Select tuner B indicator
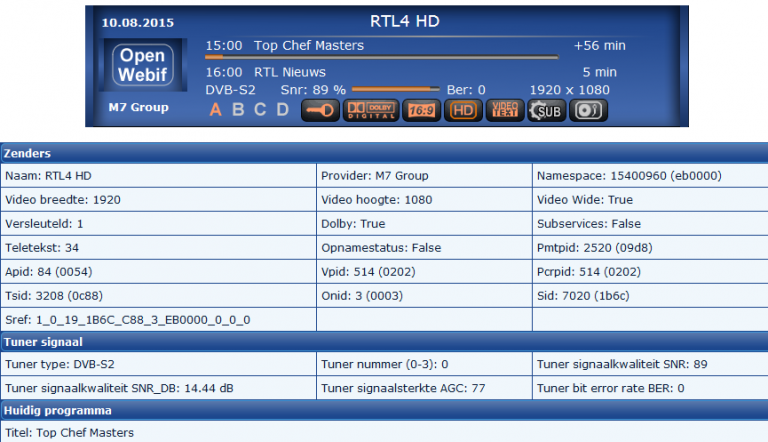768x442 pixels. coord(238,110)
